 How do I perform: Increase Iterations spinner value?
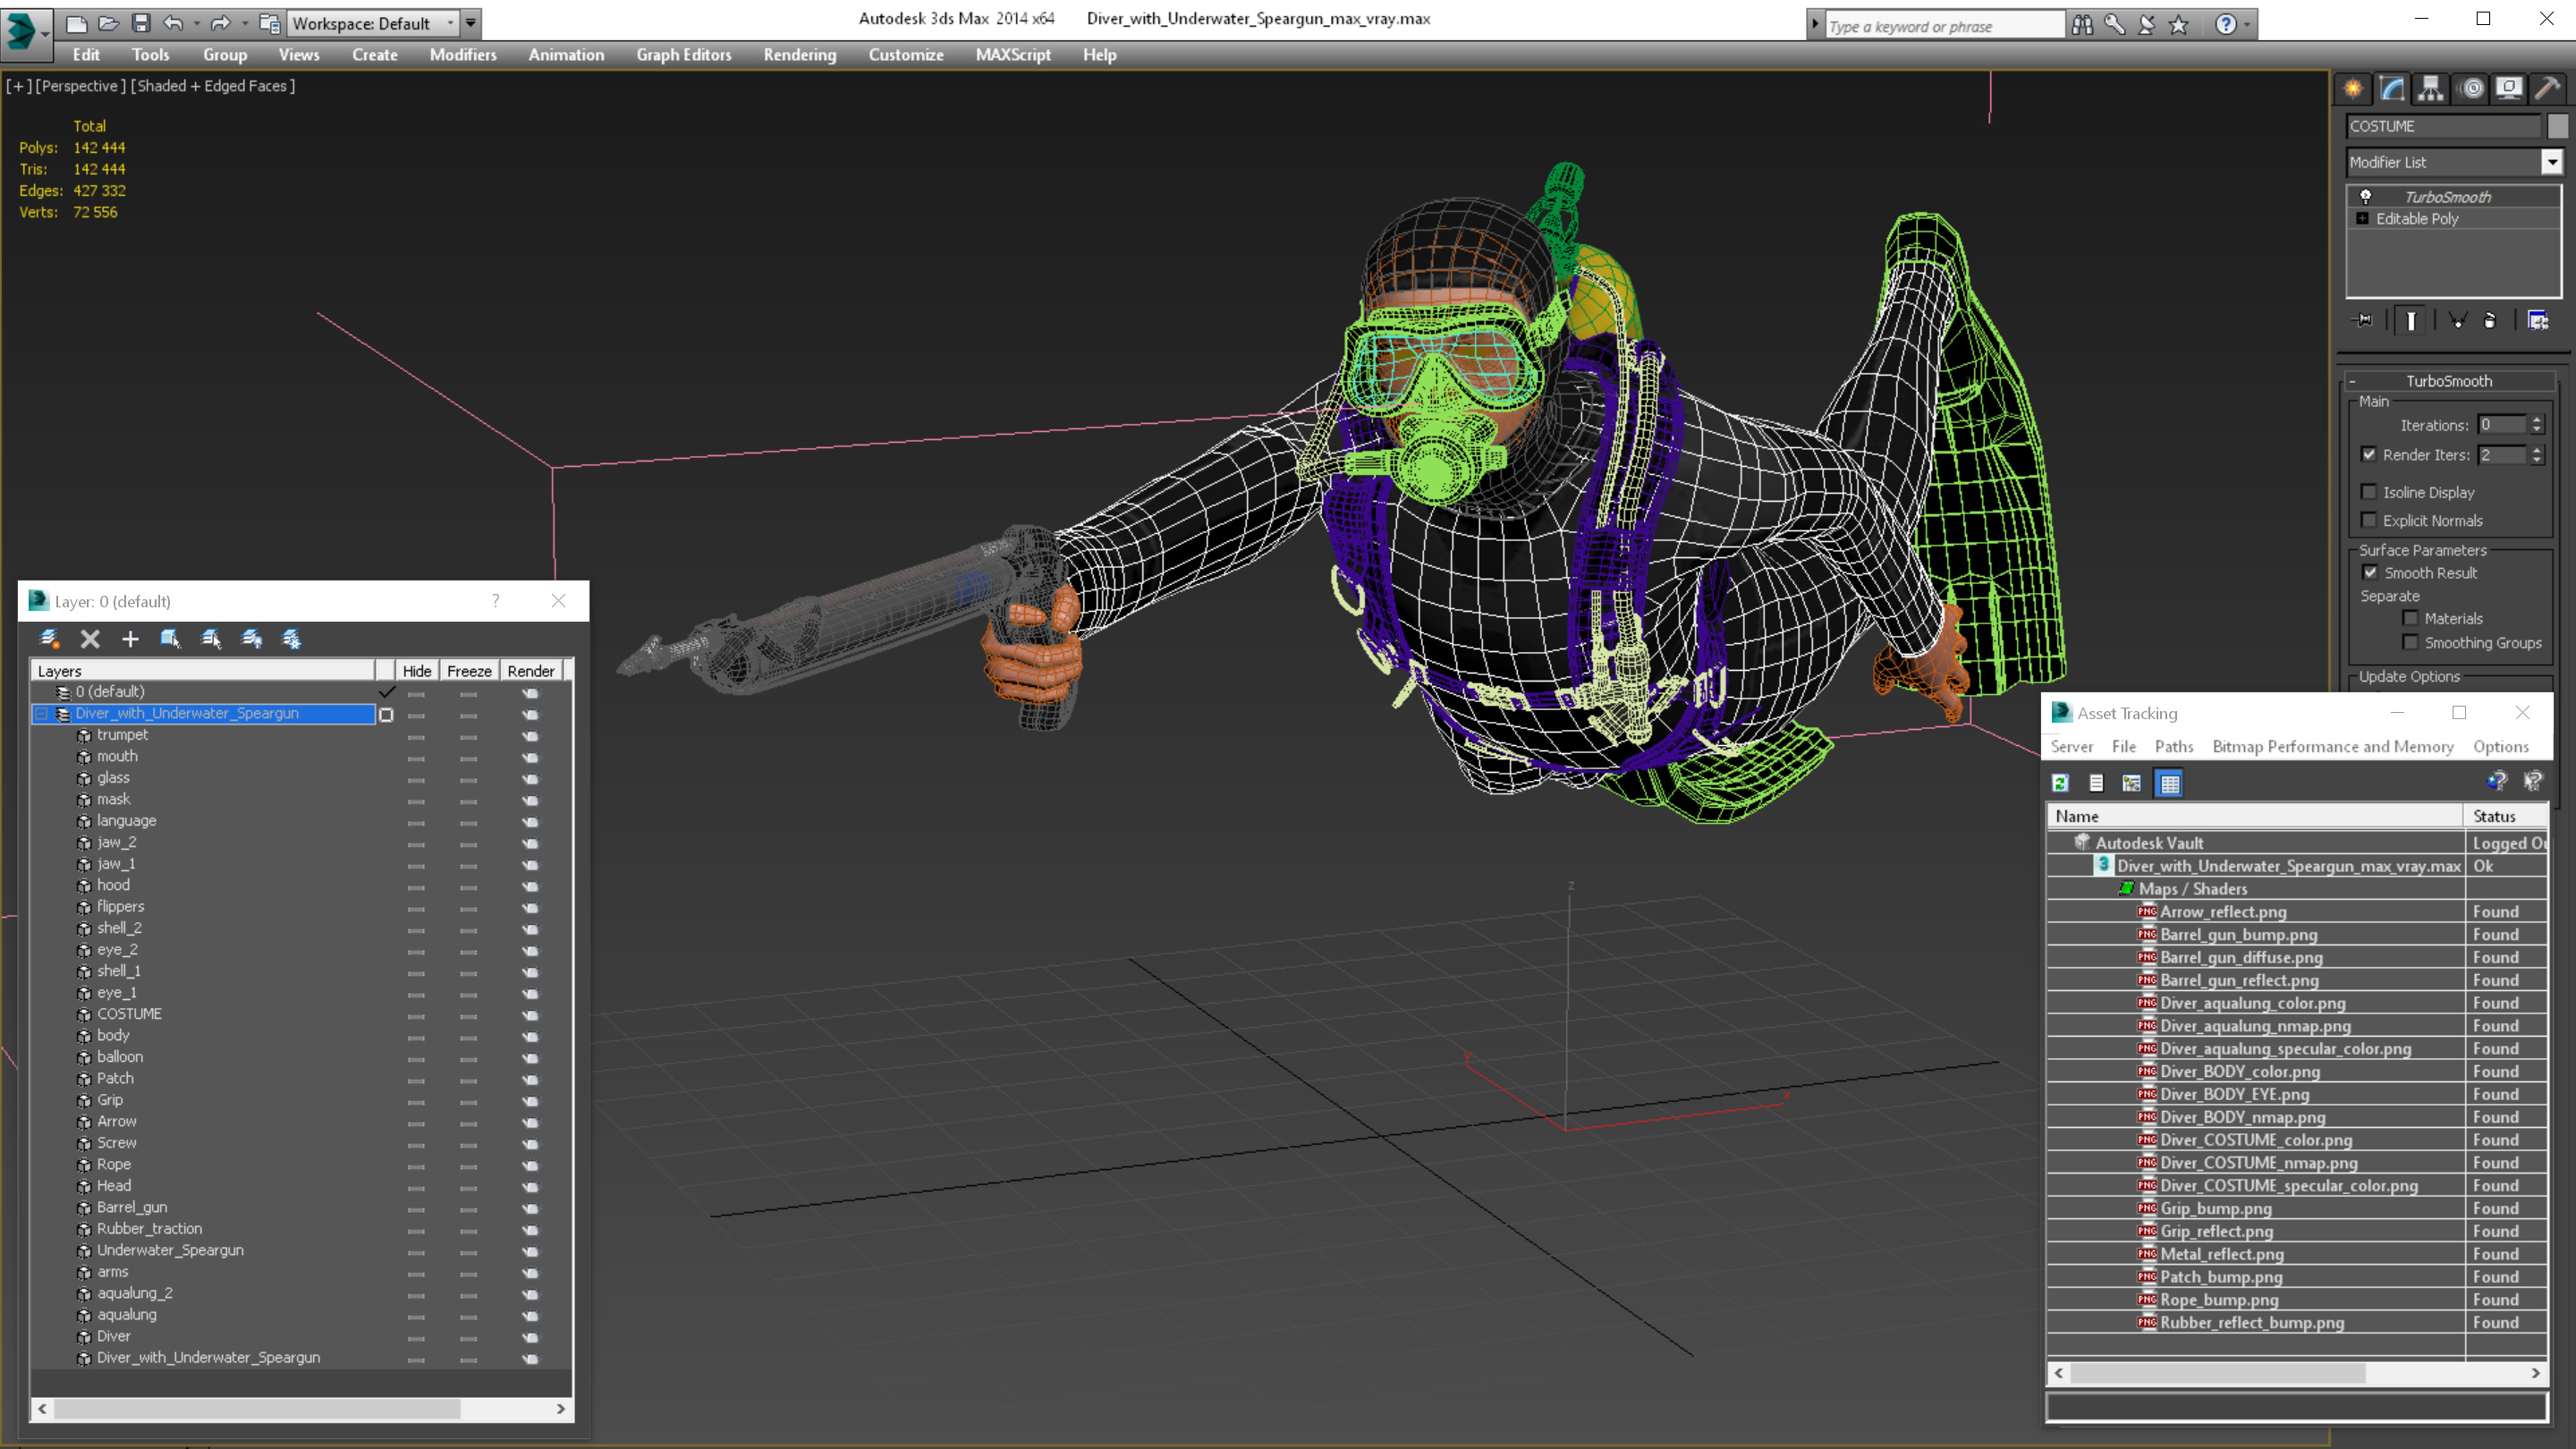(2537, 420)
